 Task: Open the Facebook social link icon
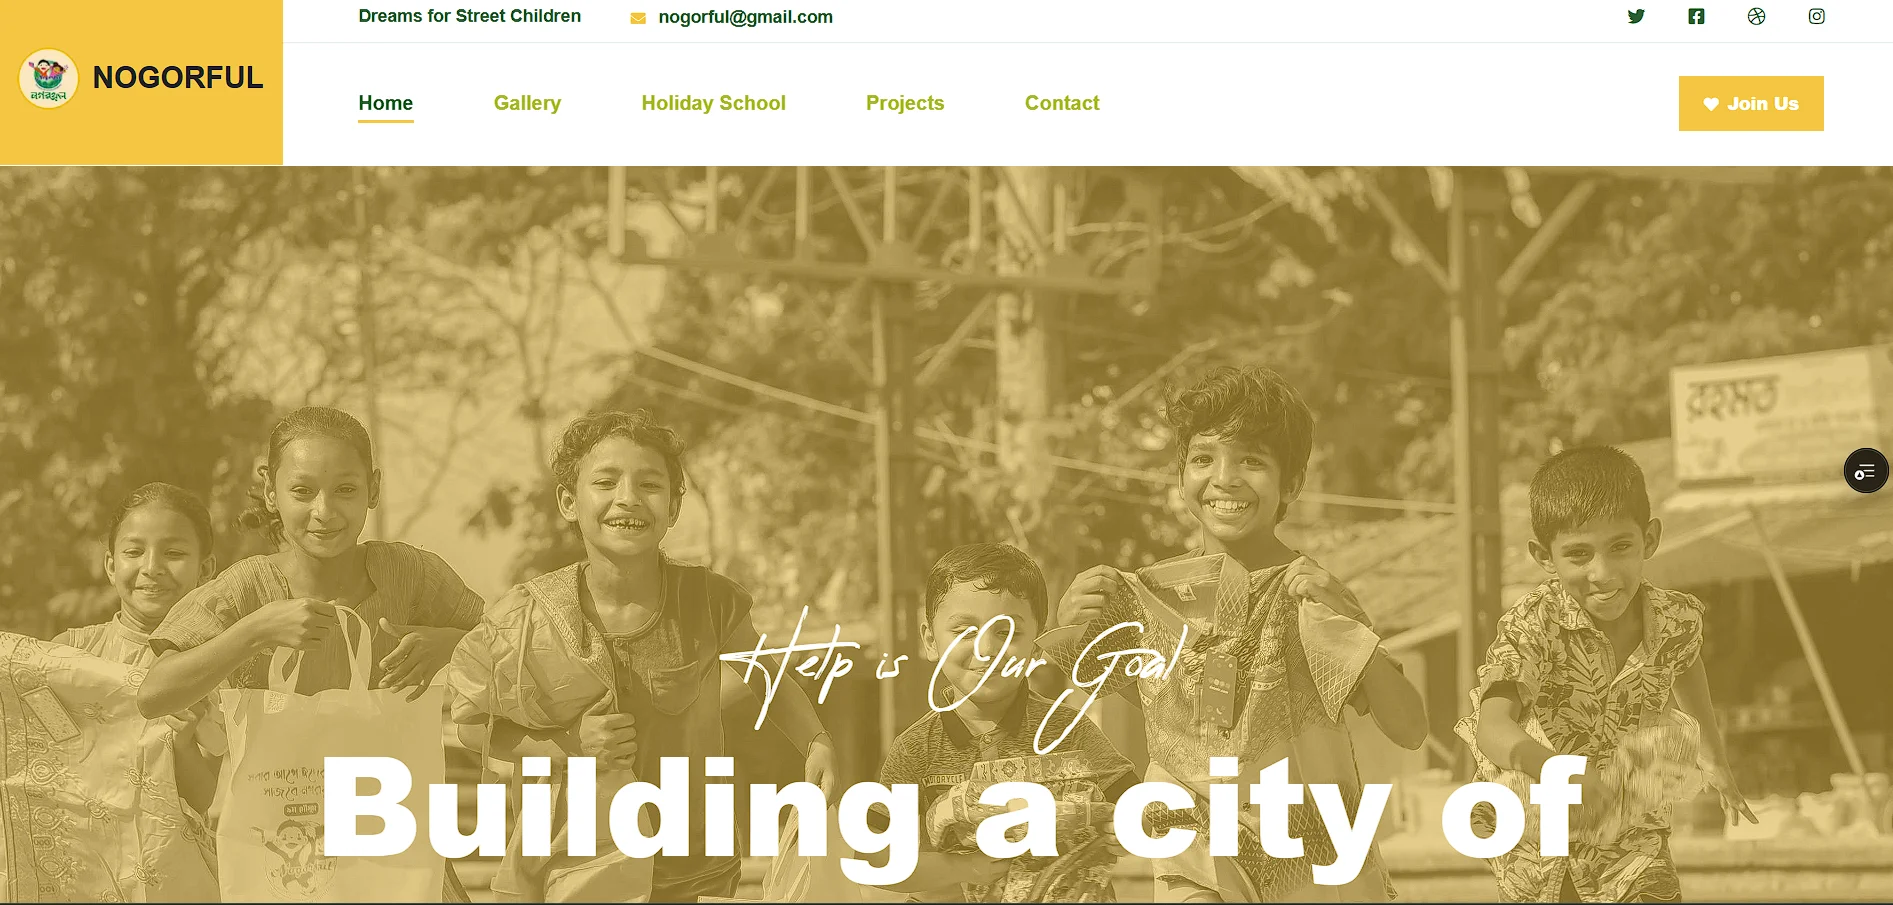(x=1696, y=16)
